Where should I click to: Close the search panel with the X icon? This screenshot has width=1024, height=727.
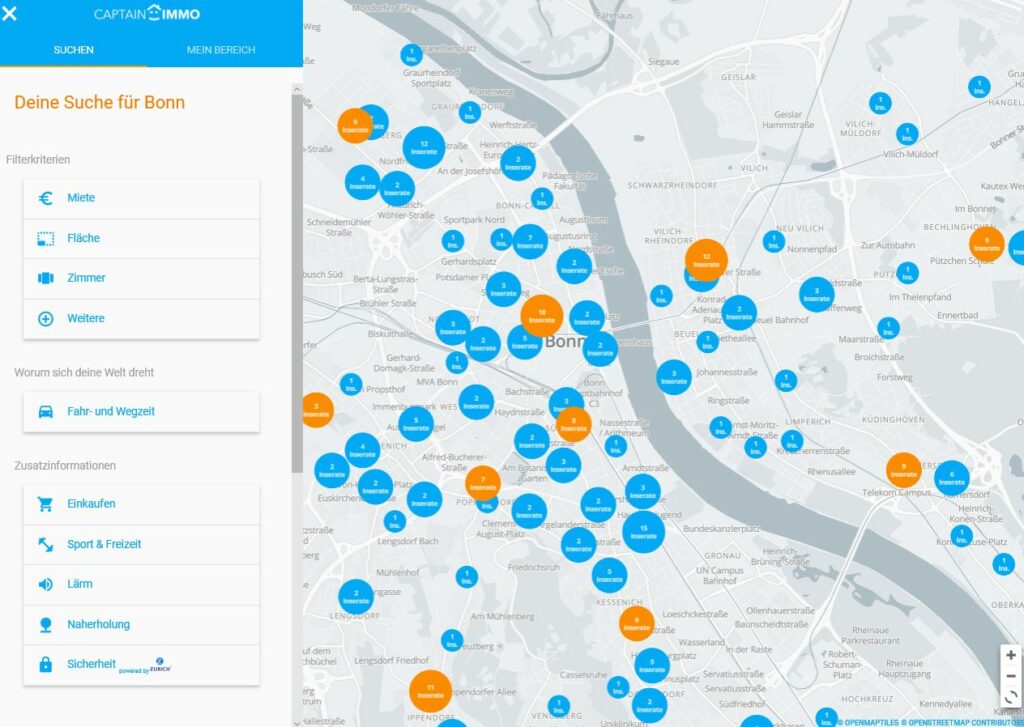[10, 14]
